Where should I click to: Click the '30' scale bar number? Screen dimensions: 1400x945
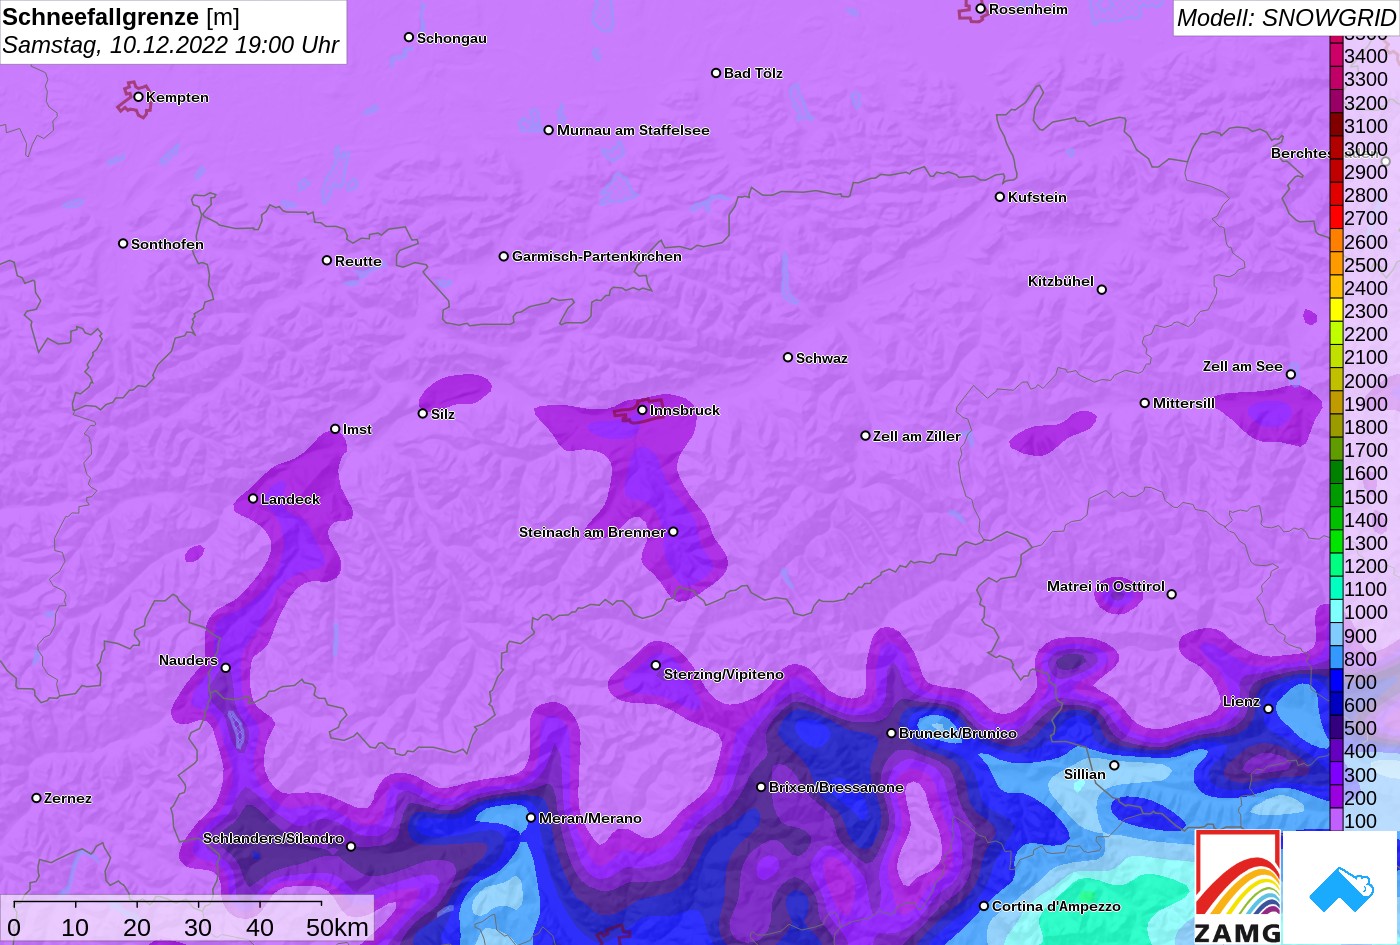(x=198, y=928)
